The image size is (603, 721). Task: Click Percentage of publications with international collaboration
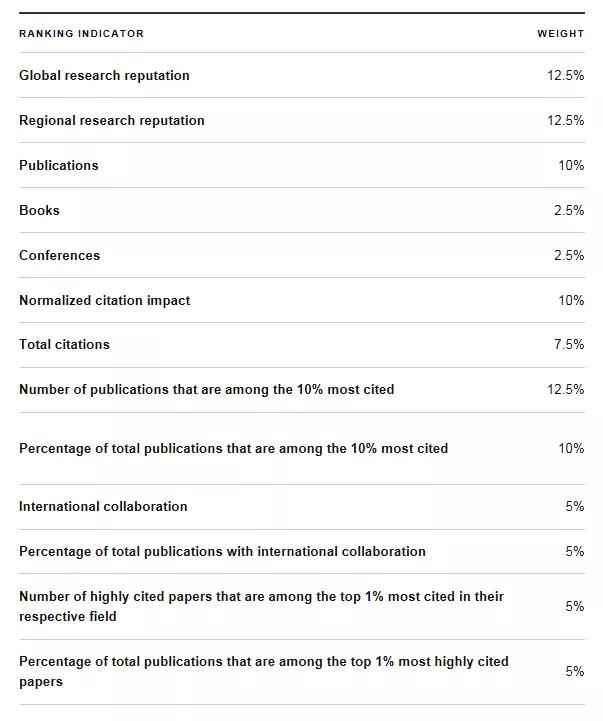pos(222,552)
